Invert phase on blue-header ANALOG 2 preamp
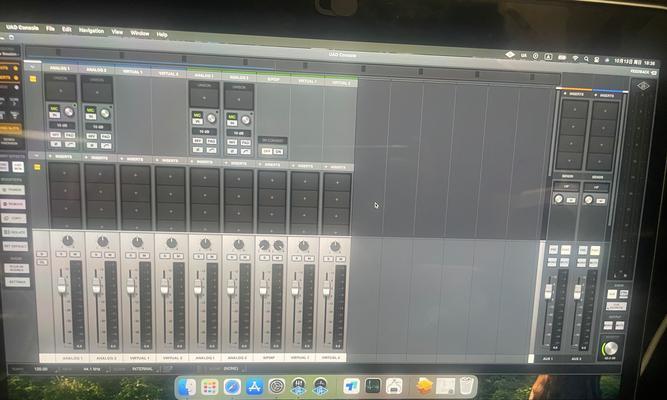This screenshot has width=667, height=400. coord(91,146)
